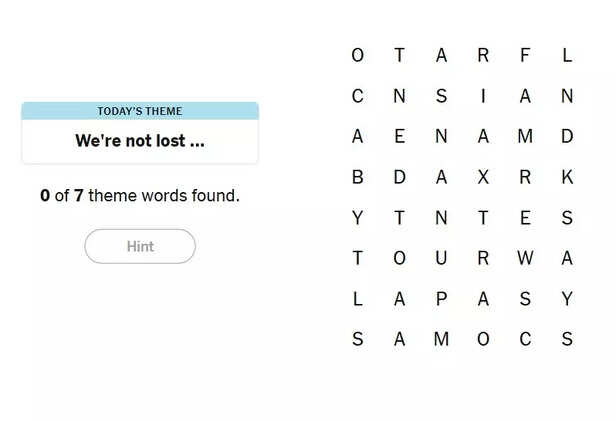Click the Hint button
Image resolution: width=616 pixels, height=422 pixels.
140,246
